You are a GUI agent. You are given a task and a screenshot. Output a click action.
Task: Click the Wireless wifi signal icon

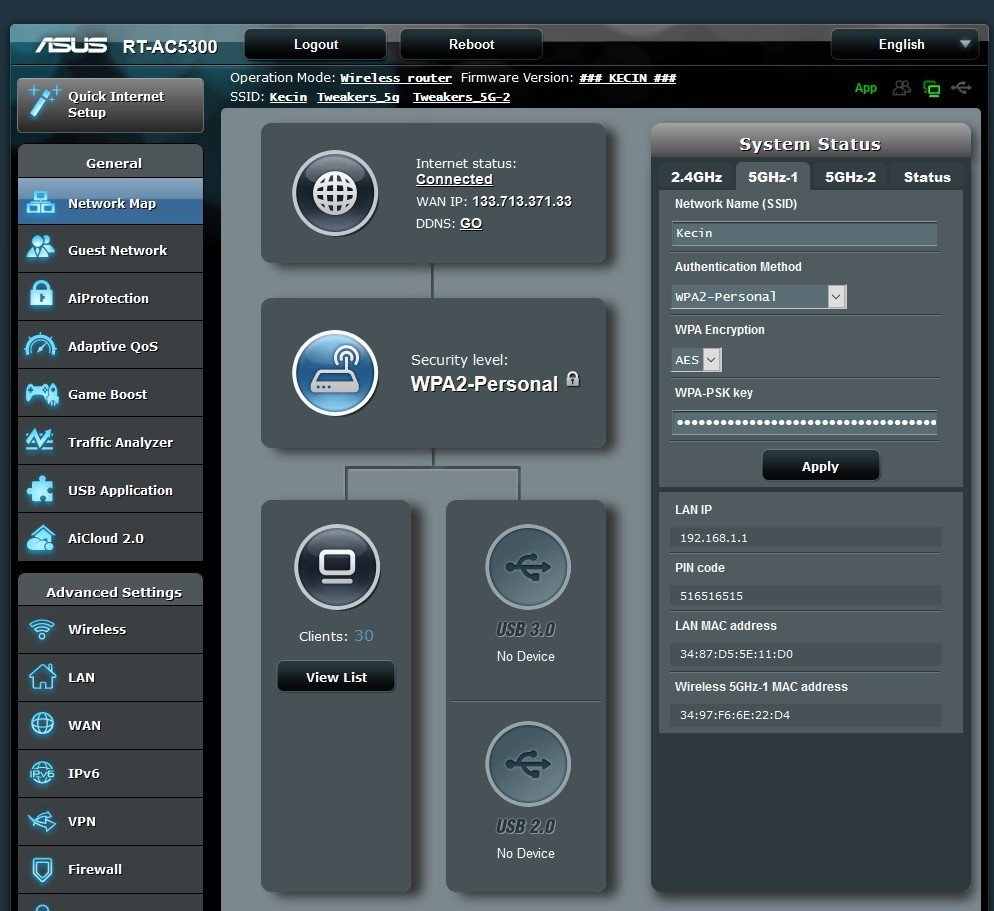42,629
